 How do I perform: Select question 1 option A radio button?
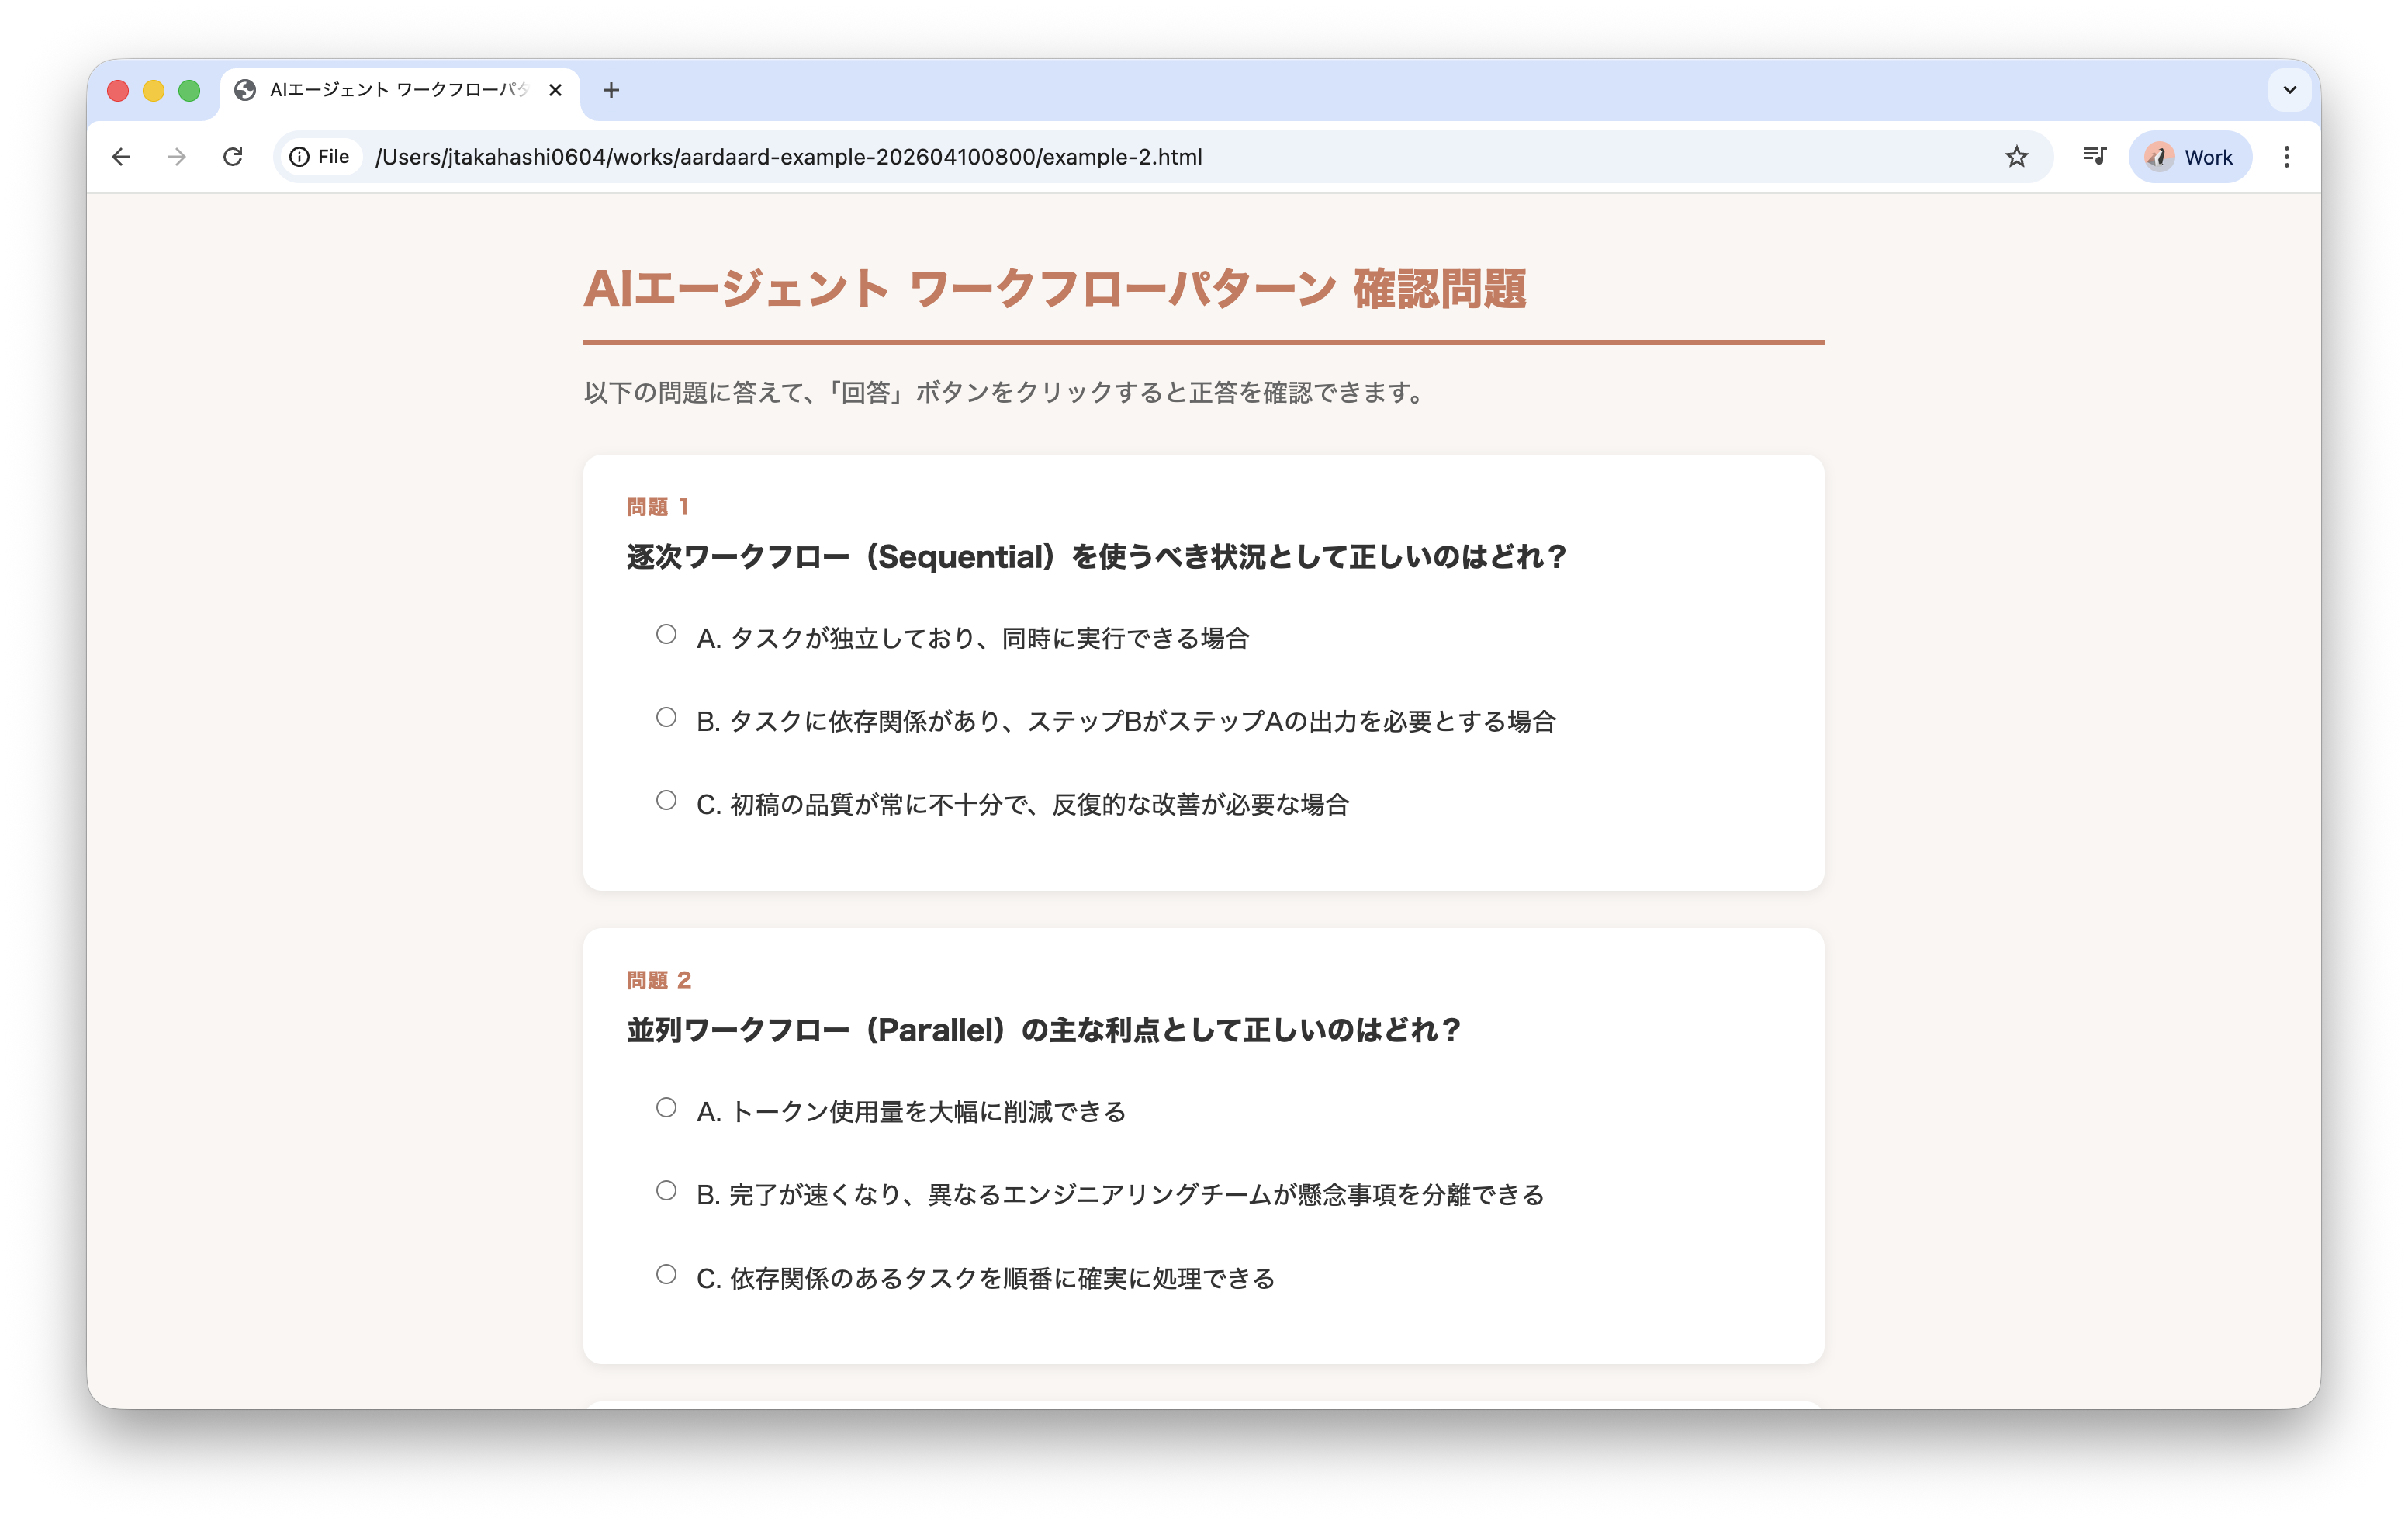pos(666,634)
